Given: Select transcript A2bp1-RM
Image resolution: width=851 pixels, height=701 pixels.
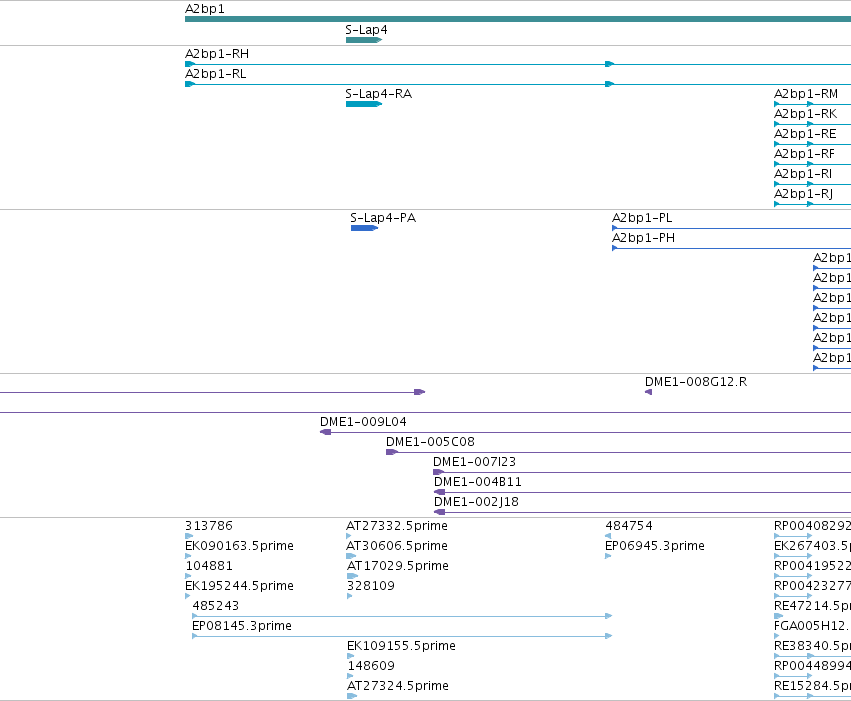Looking at the screenshot, I should pyautogui.click(x=812, y=104).
